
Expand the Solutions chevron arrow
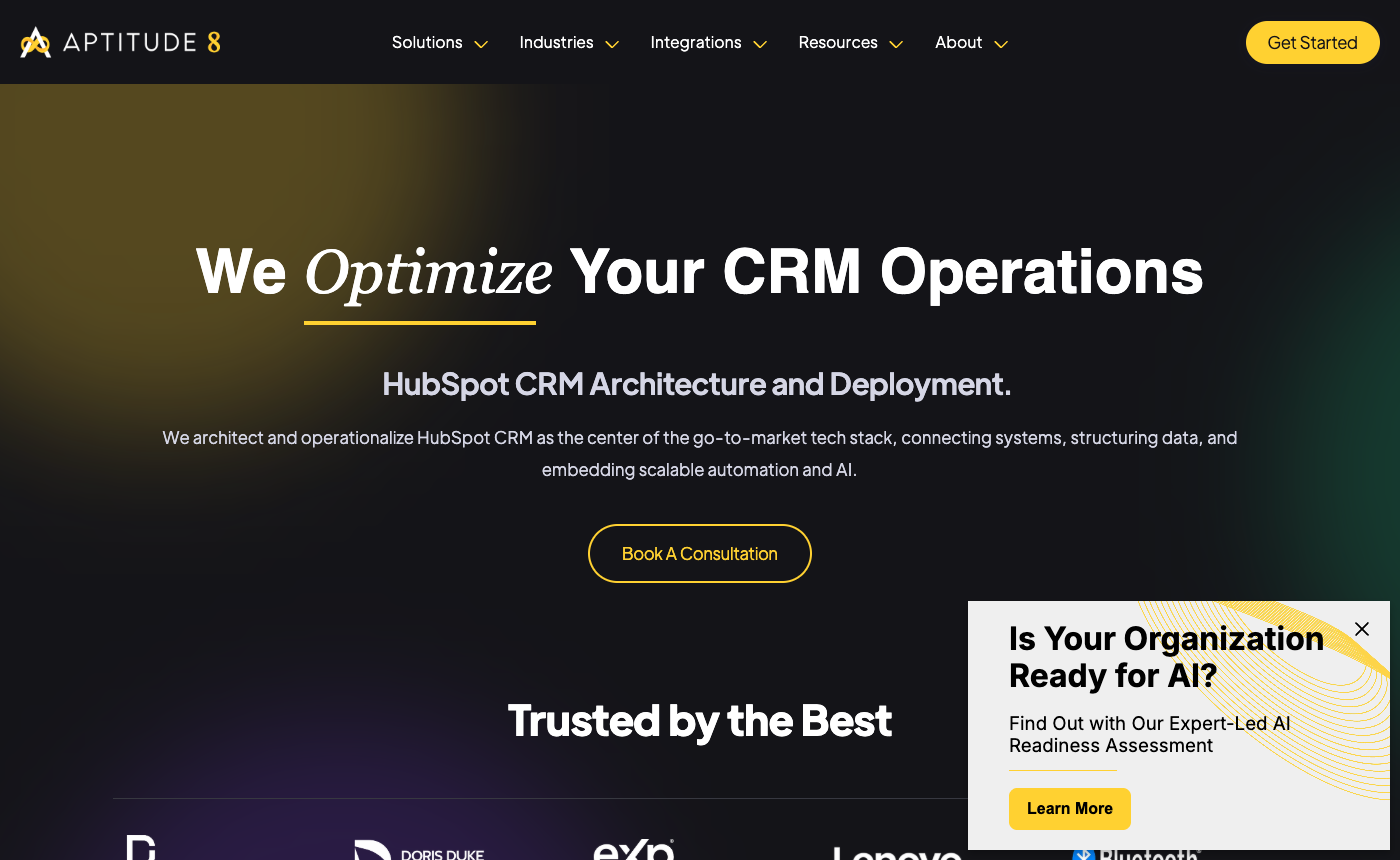pos(481,44)
